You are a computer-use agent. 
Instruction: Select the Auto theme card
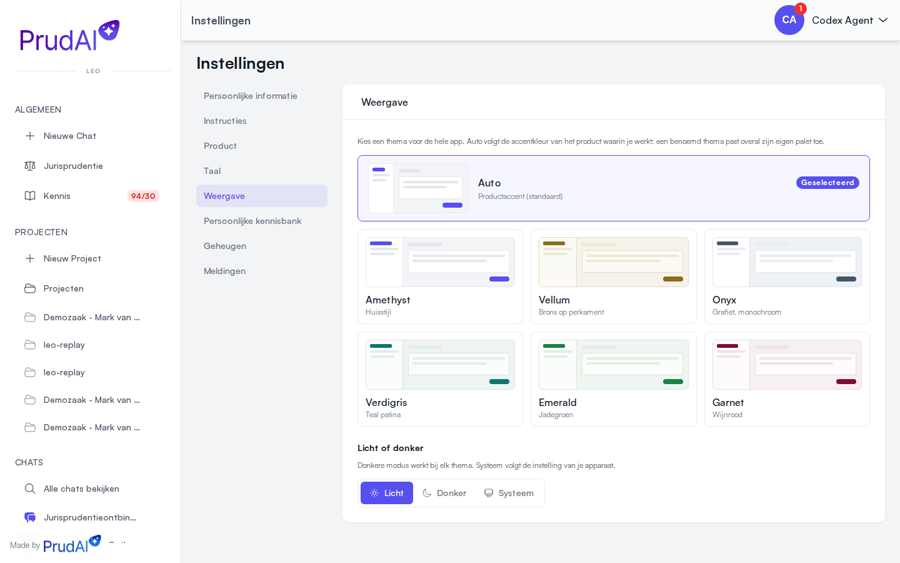tap(614, 188)
